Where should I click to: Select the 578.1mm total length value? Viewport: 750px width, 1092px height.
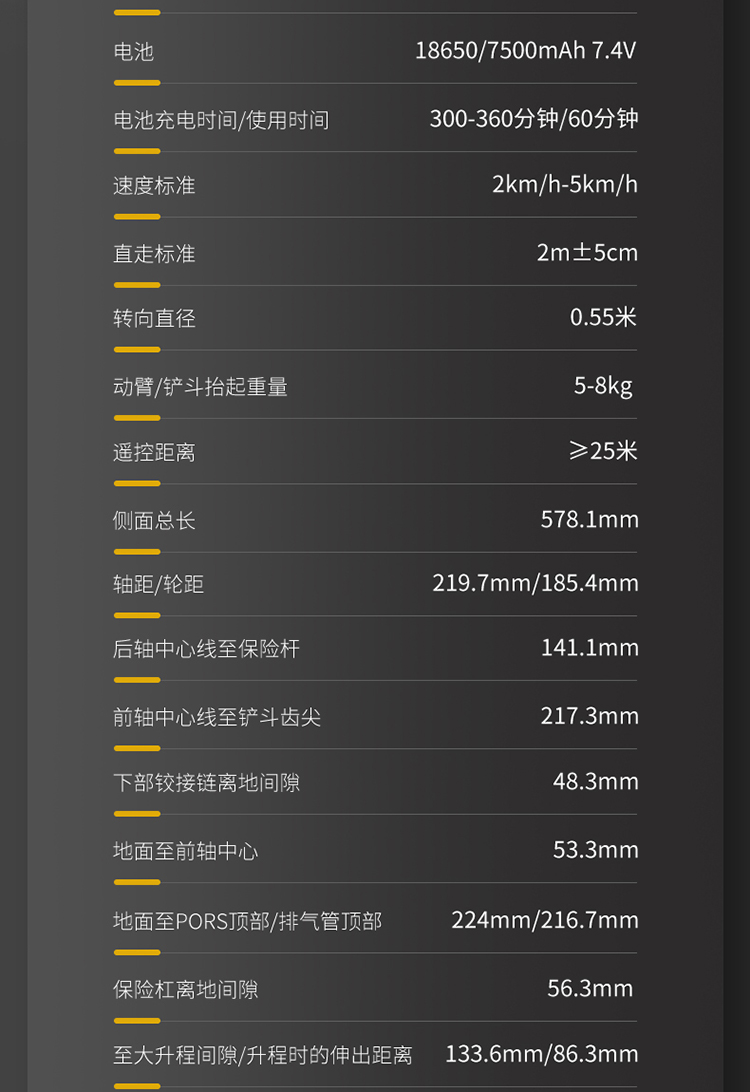pos(589,520)
